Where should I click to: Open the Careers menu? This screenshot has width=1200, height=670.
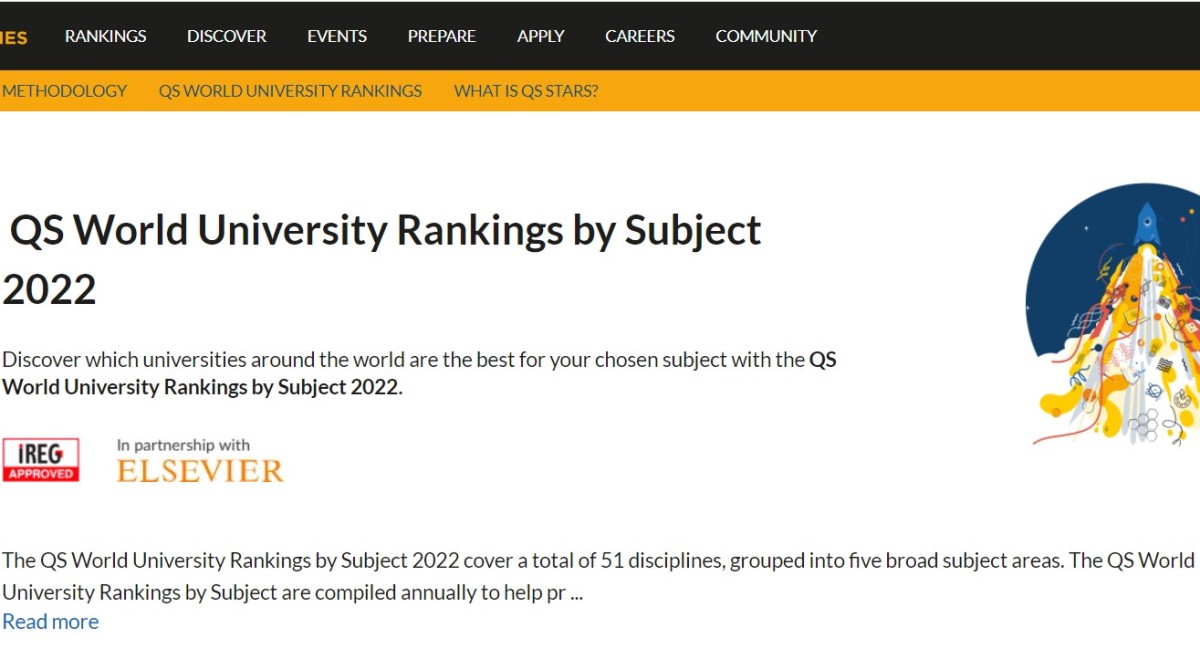point(640,36)
